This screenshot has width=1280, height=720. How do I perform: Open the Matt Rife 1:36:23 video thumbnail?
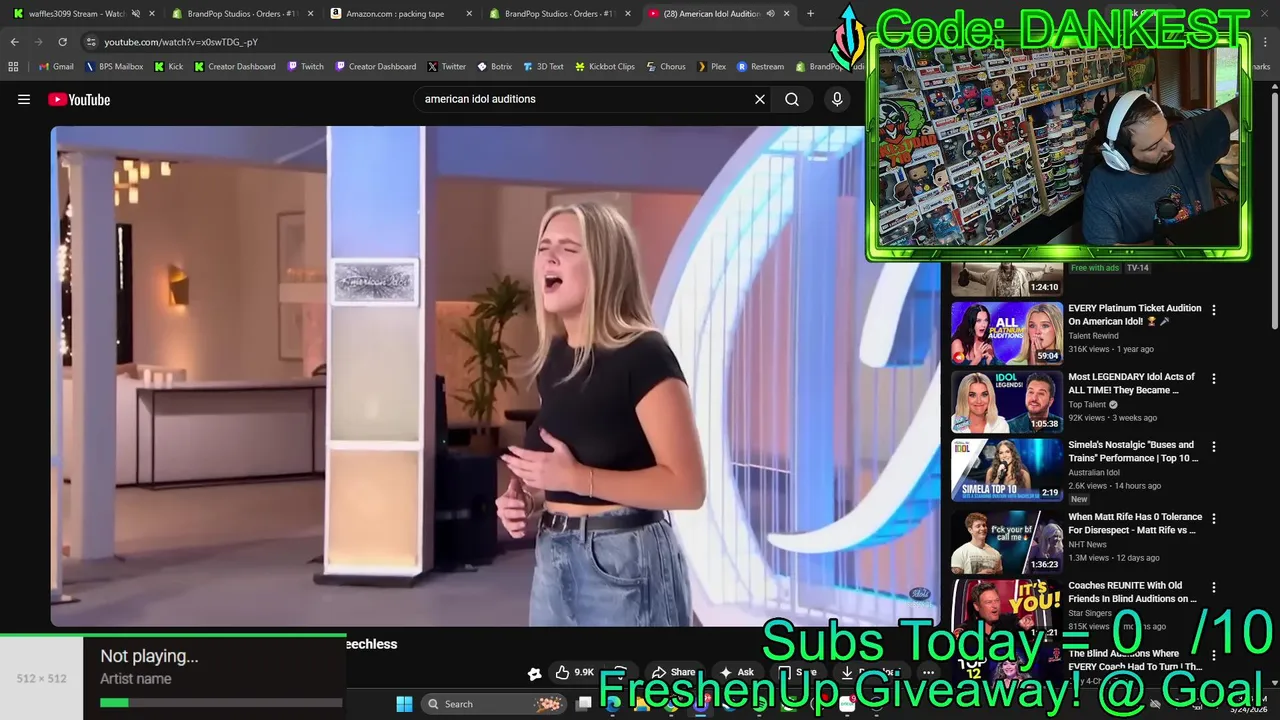[1007, 542]
